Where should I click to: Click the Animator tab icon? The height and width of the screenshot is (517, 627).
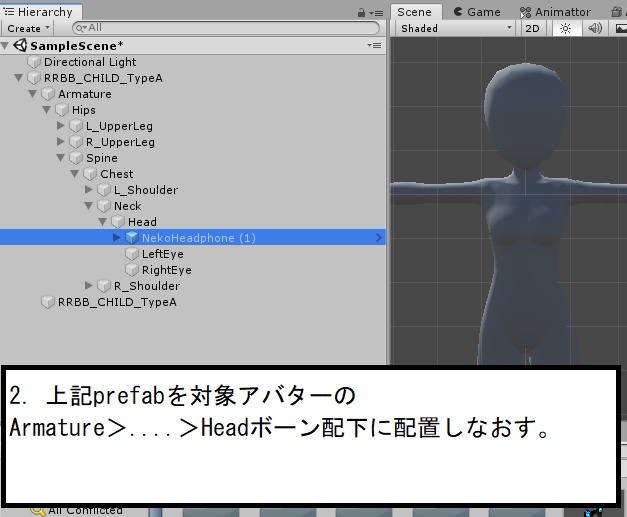pyautogui.click(x=525, y=12)
